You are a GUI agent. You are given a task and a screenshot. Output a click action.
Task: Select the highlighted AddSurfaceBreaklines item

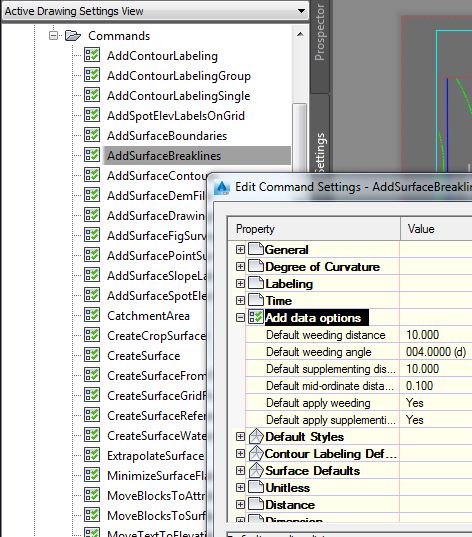click(197, 155)
